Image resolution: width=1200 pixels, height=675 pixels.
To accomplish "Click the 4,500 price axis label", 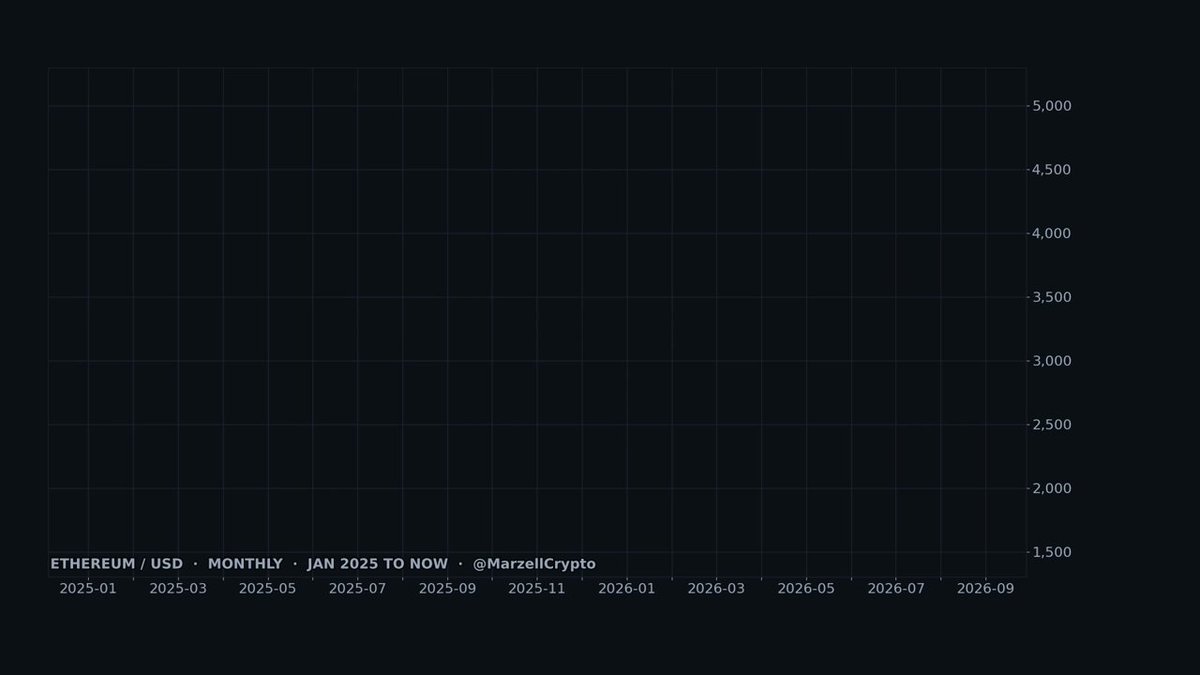I will tap(1051, 170).
